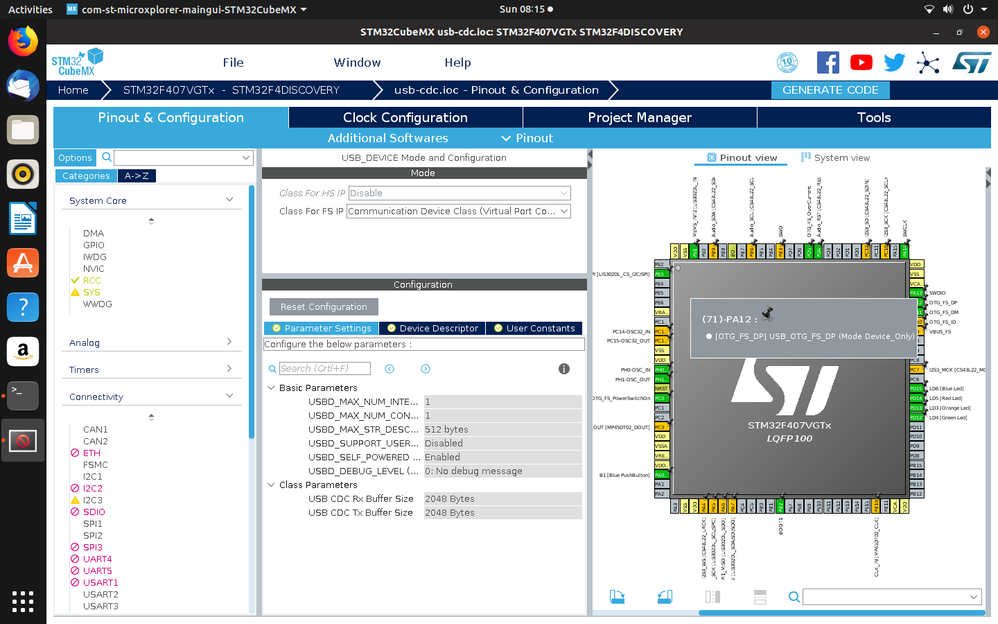Open the Help menu
The width and height of the screenshot is (998, 624).
point(458,62)
